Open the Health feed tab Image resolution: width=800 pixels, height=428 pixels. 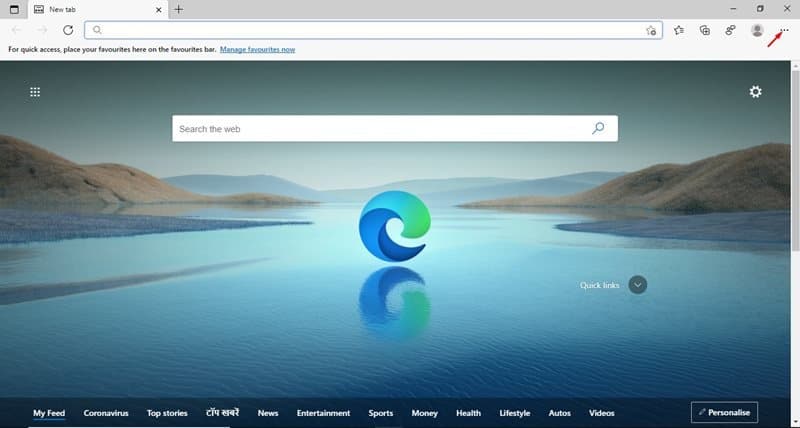[468, 413]
